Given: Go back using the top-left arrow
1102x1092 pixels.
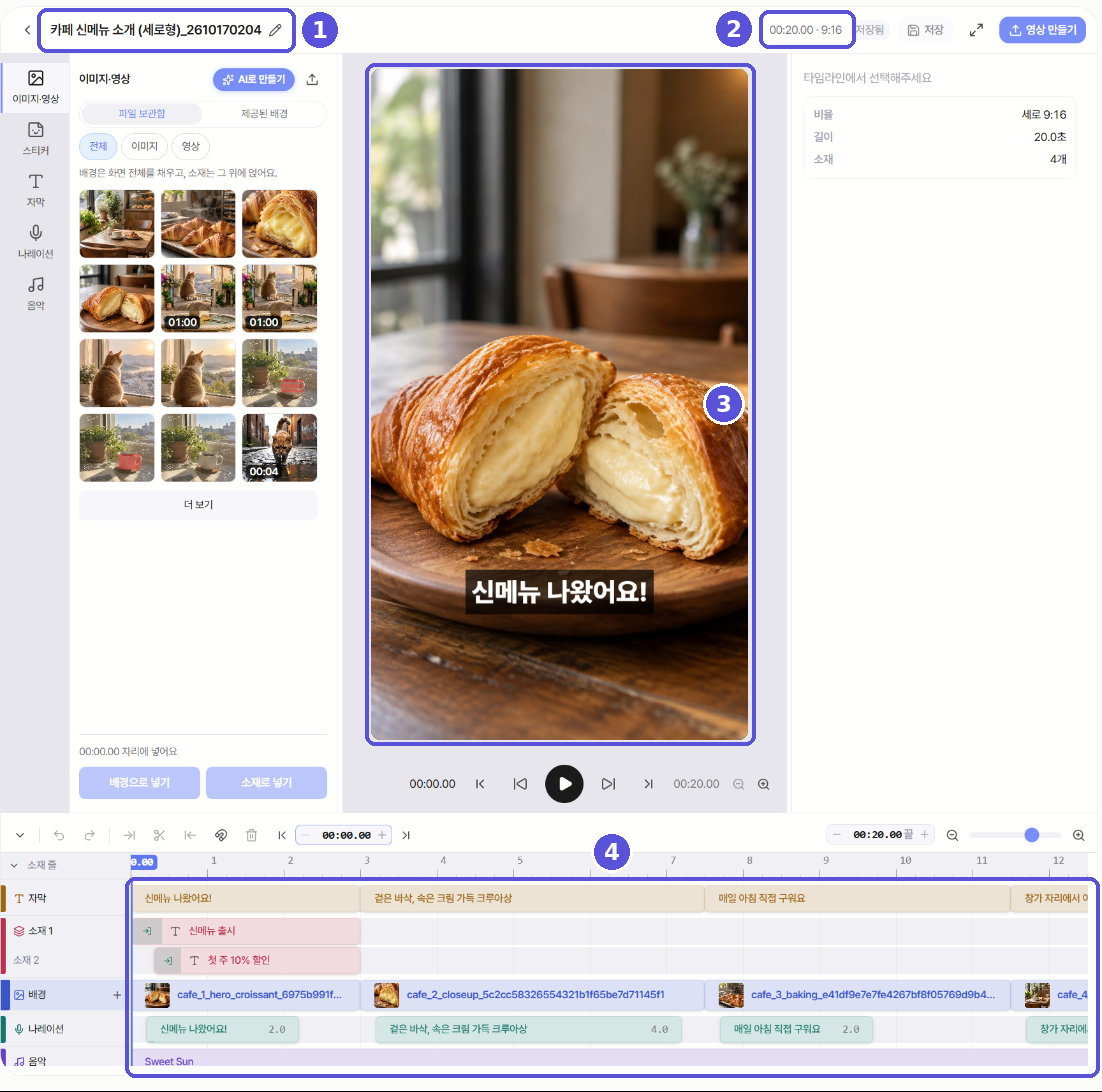Looking at the screenshot, I should [27, 30].
